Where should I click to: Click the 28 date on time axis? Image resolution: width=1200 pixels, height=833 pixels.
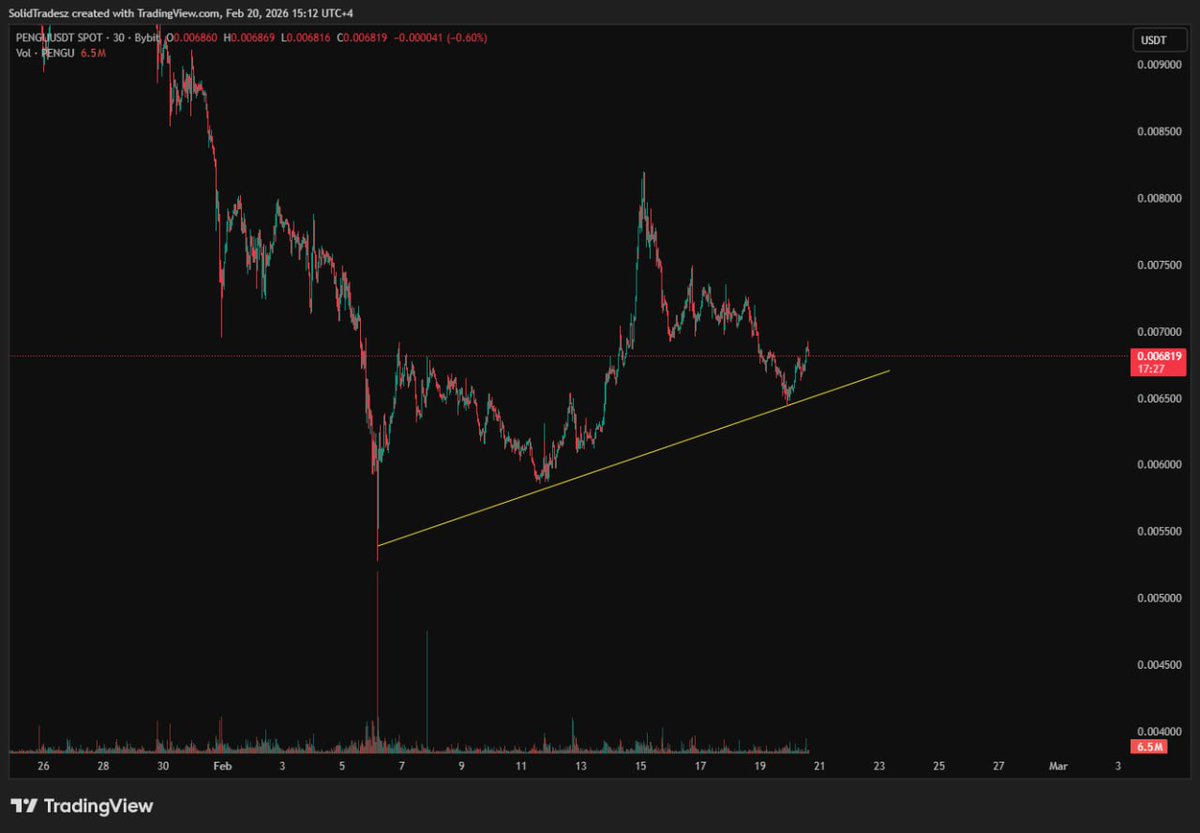103,766
